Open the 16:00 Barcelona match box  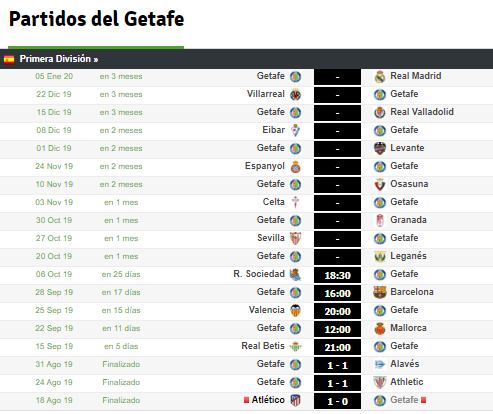click(x=337, y=293)
